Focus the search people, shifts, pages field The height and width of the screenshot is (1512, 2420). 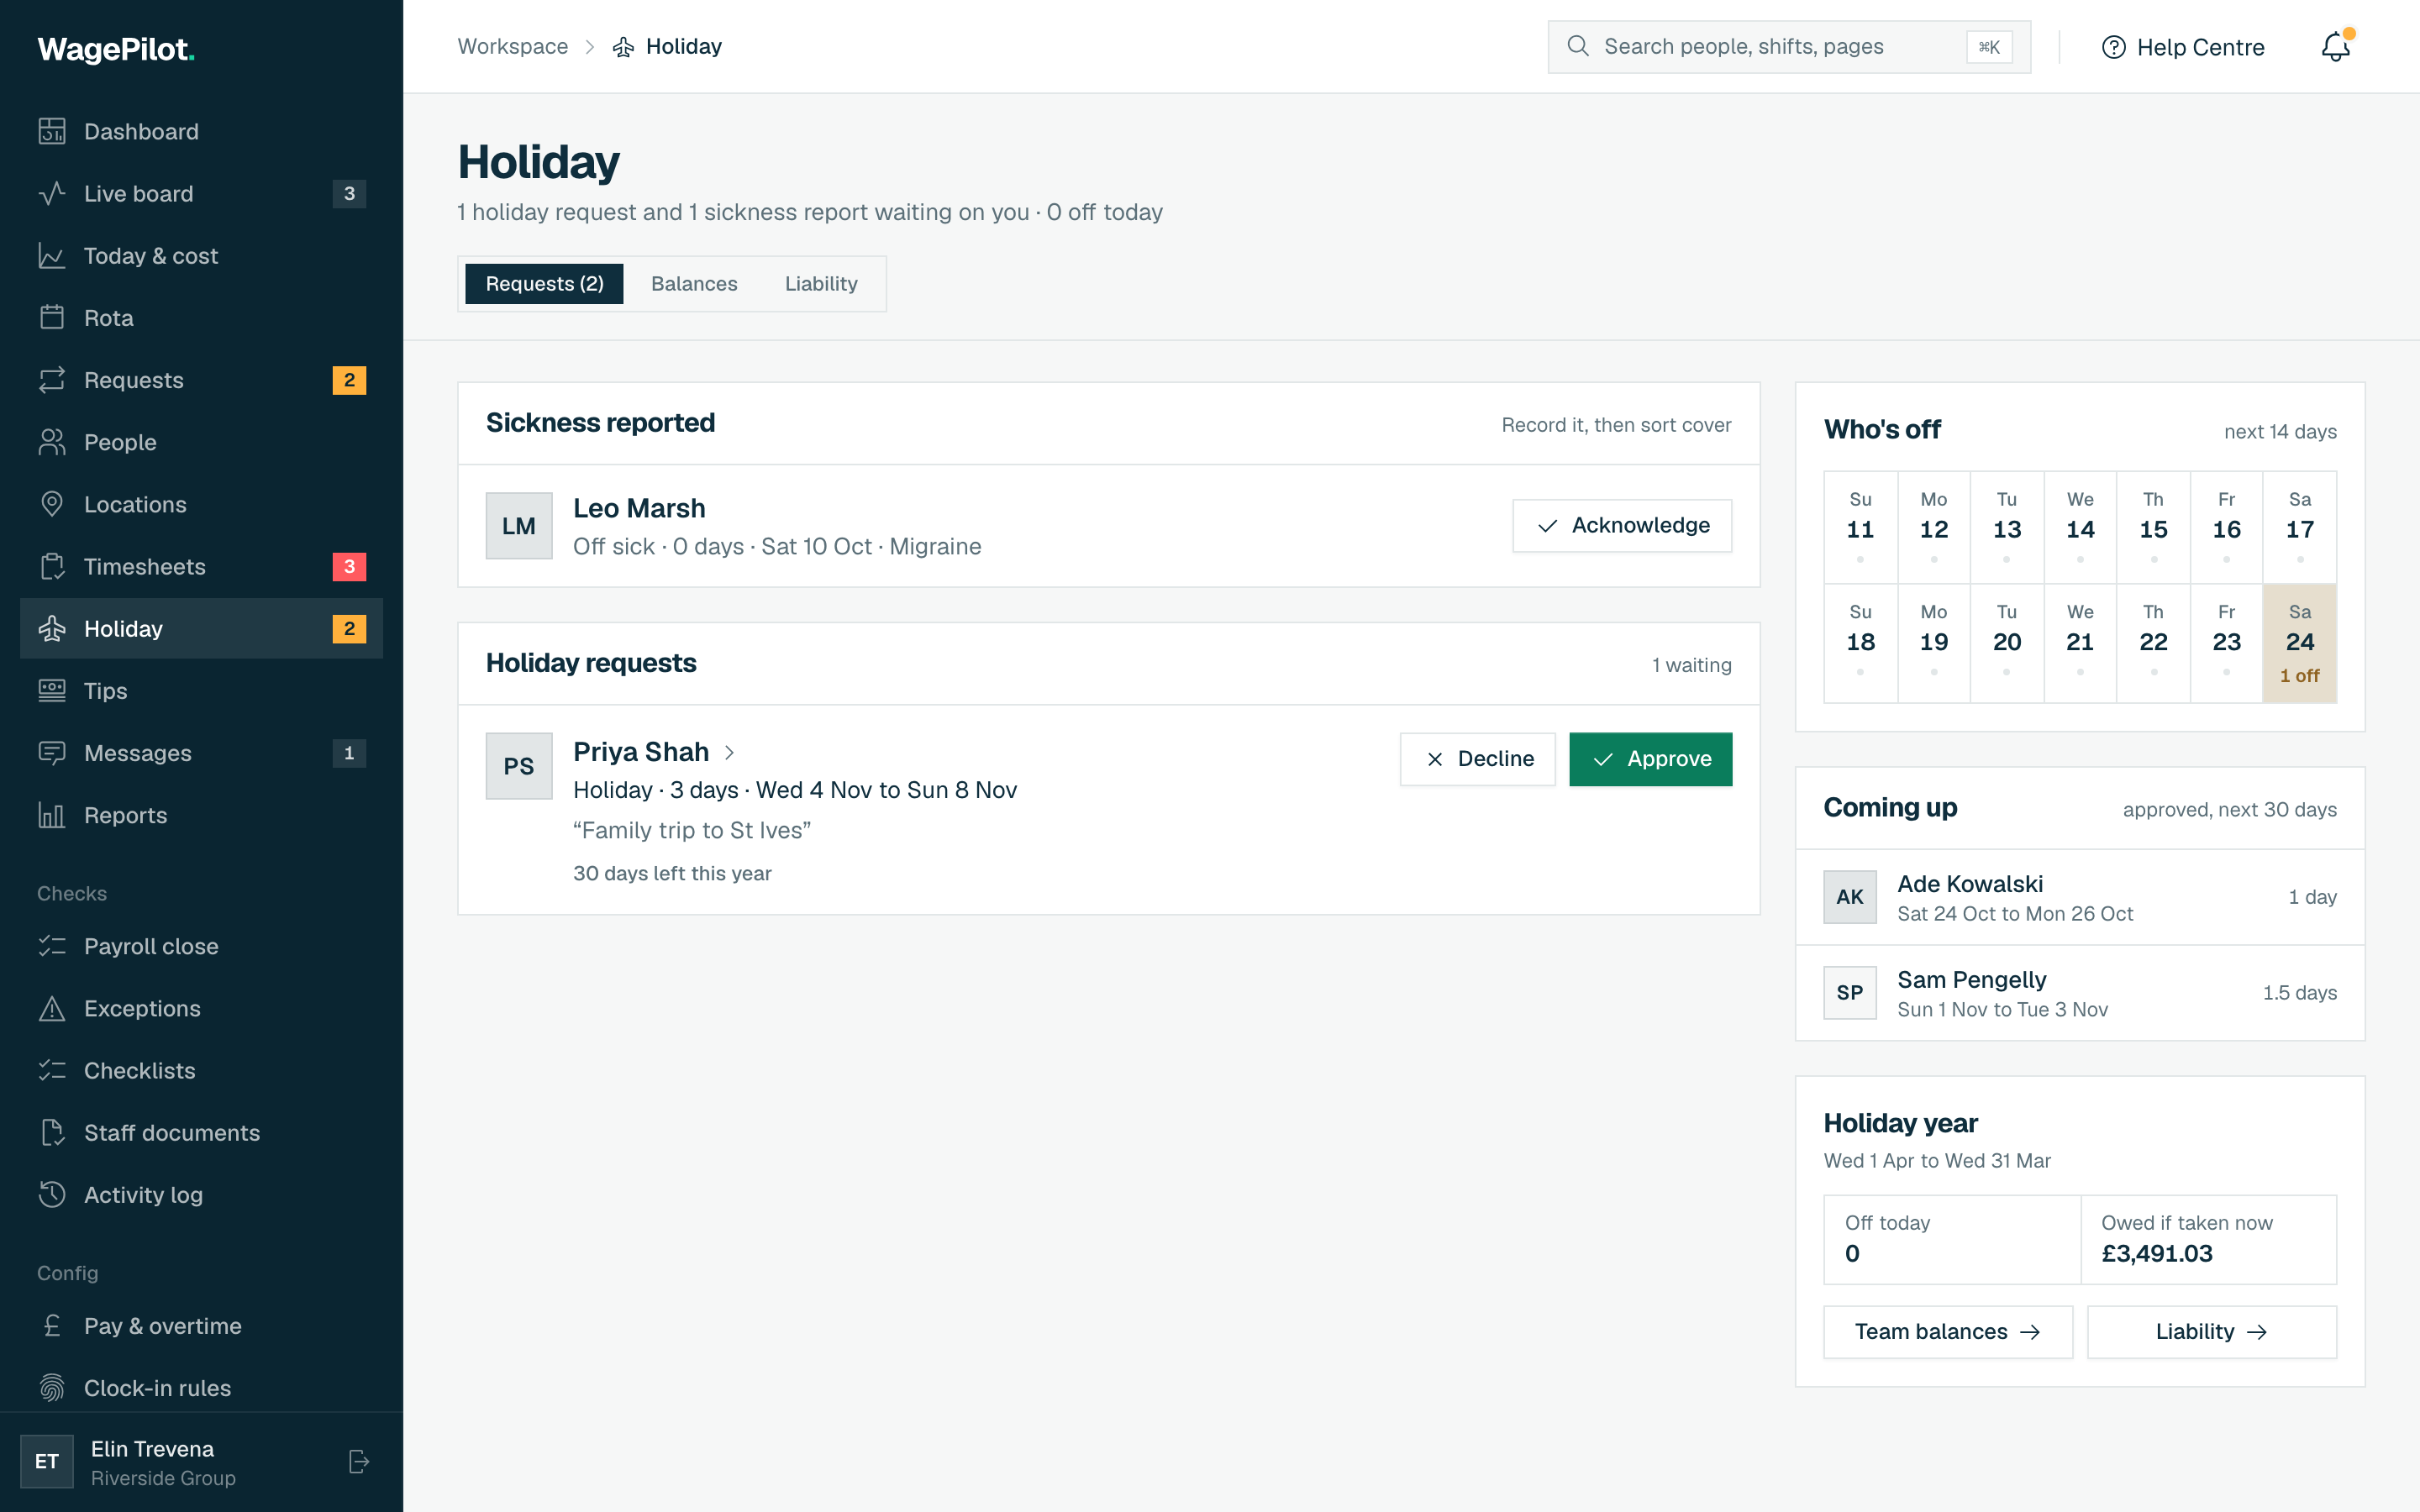(x=1788, y=46)
